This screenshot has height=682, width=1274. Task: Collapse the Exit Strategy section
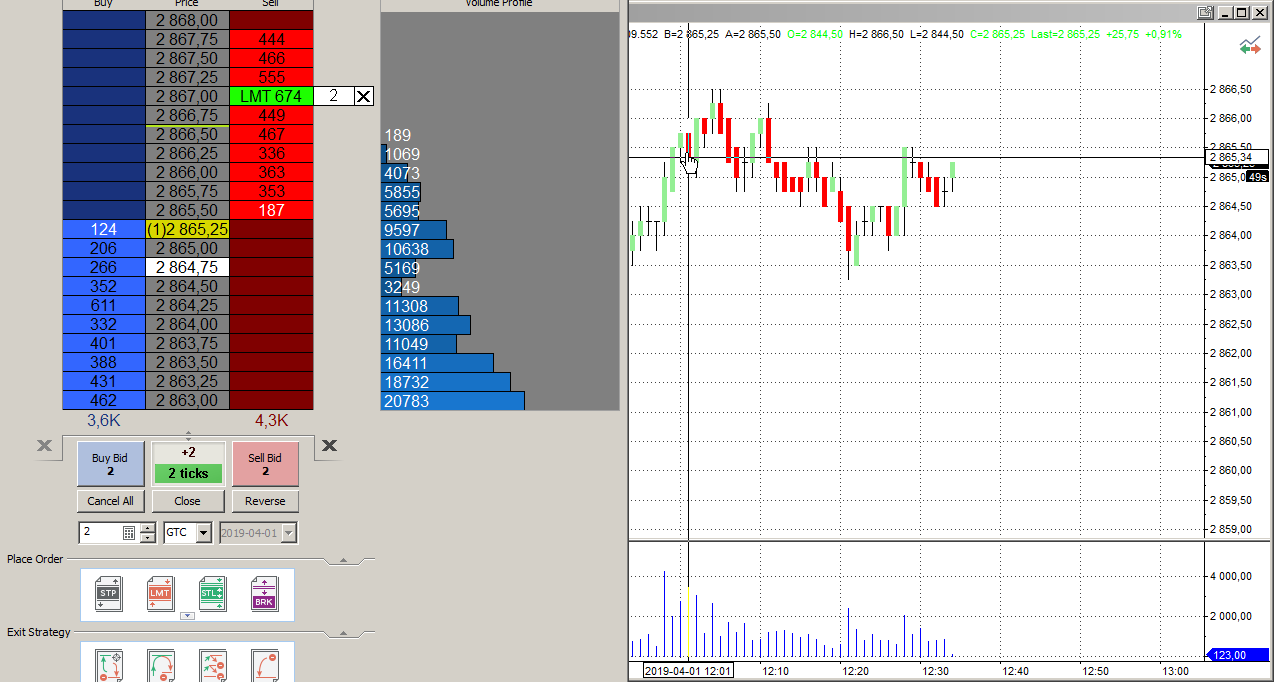pos(341,633)
